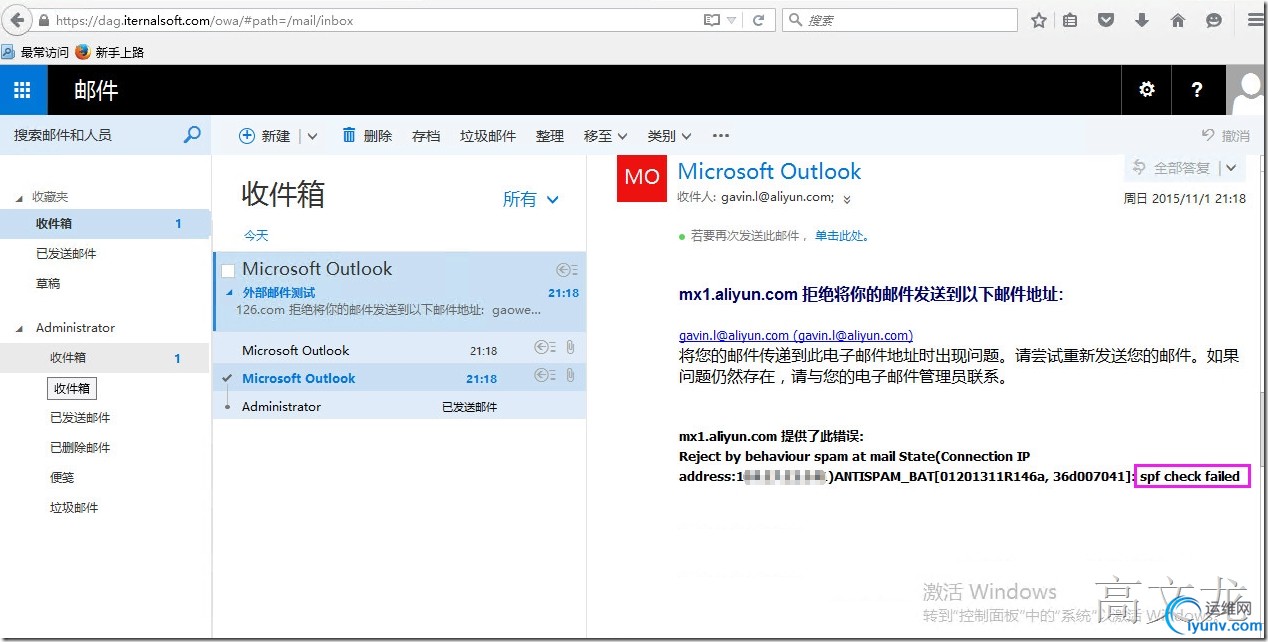The width and height of the screenshot is (1268, 642).
Task: Click the 单击此处 resend link
Action: point(841,236)
